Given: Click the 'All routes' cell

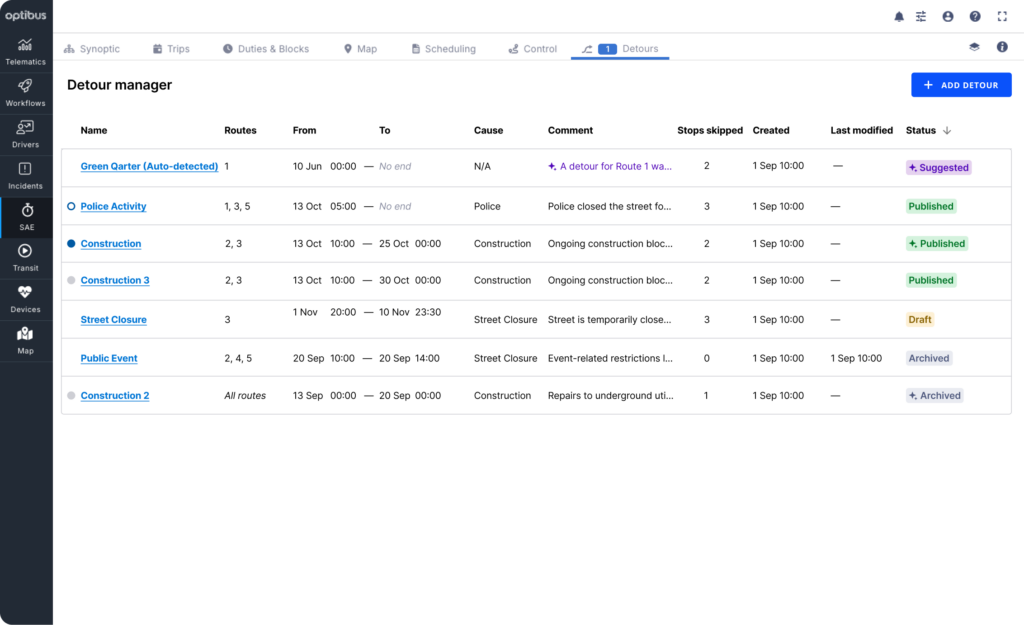Looking at the screenshot, I should (x=245, y=395).
